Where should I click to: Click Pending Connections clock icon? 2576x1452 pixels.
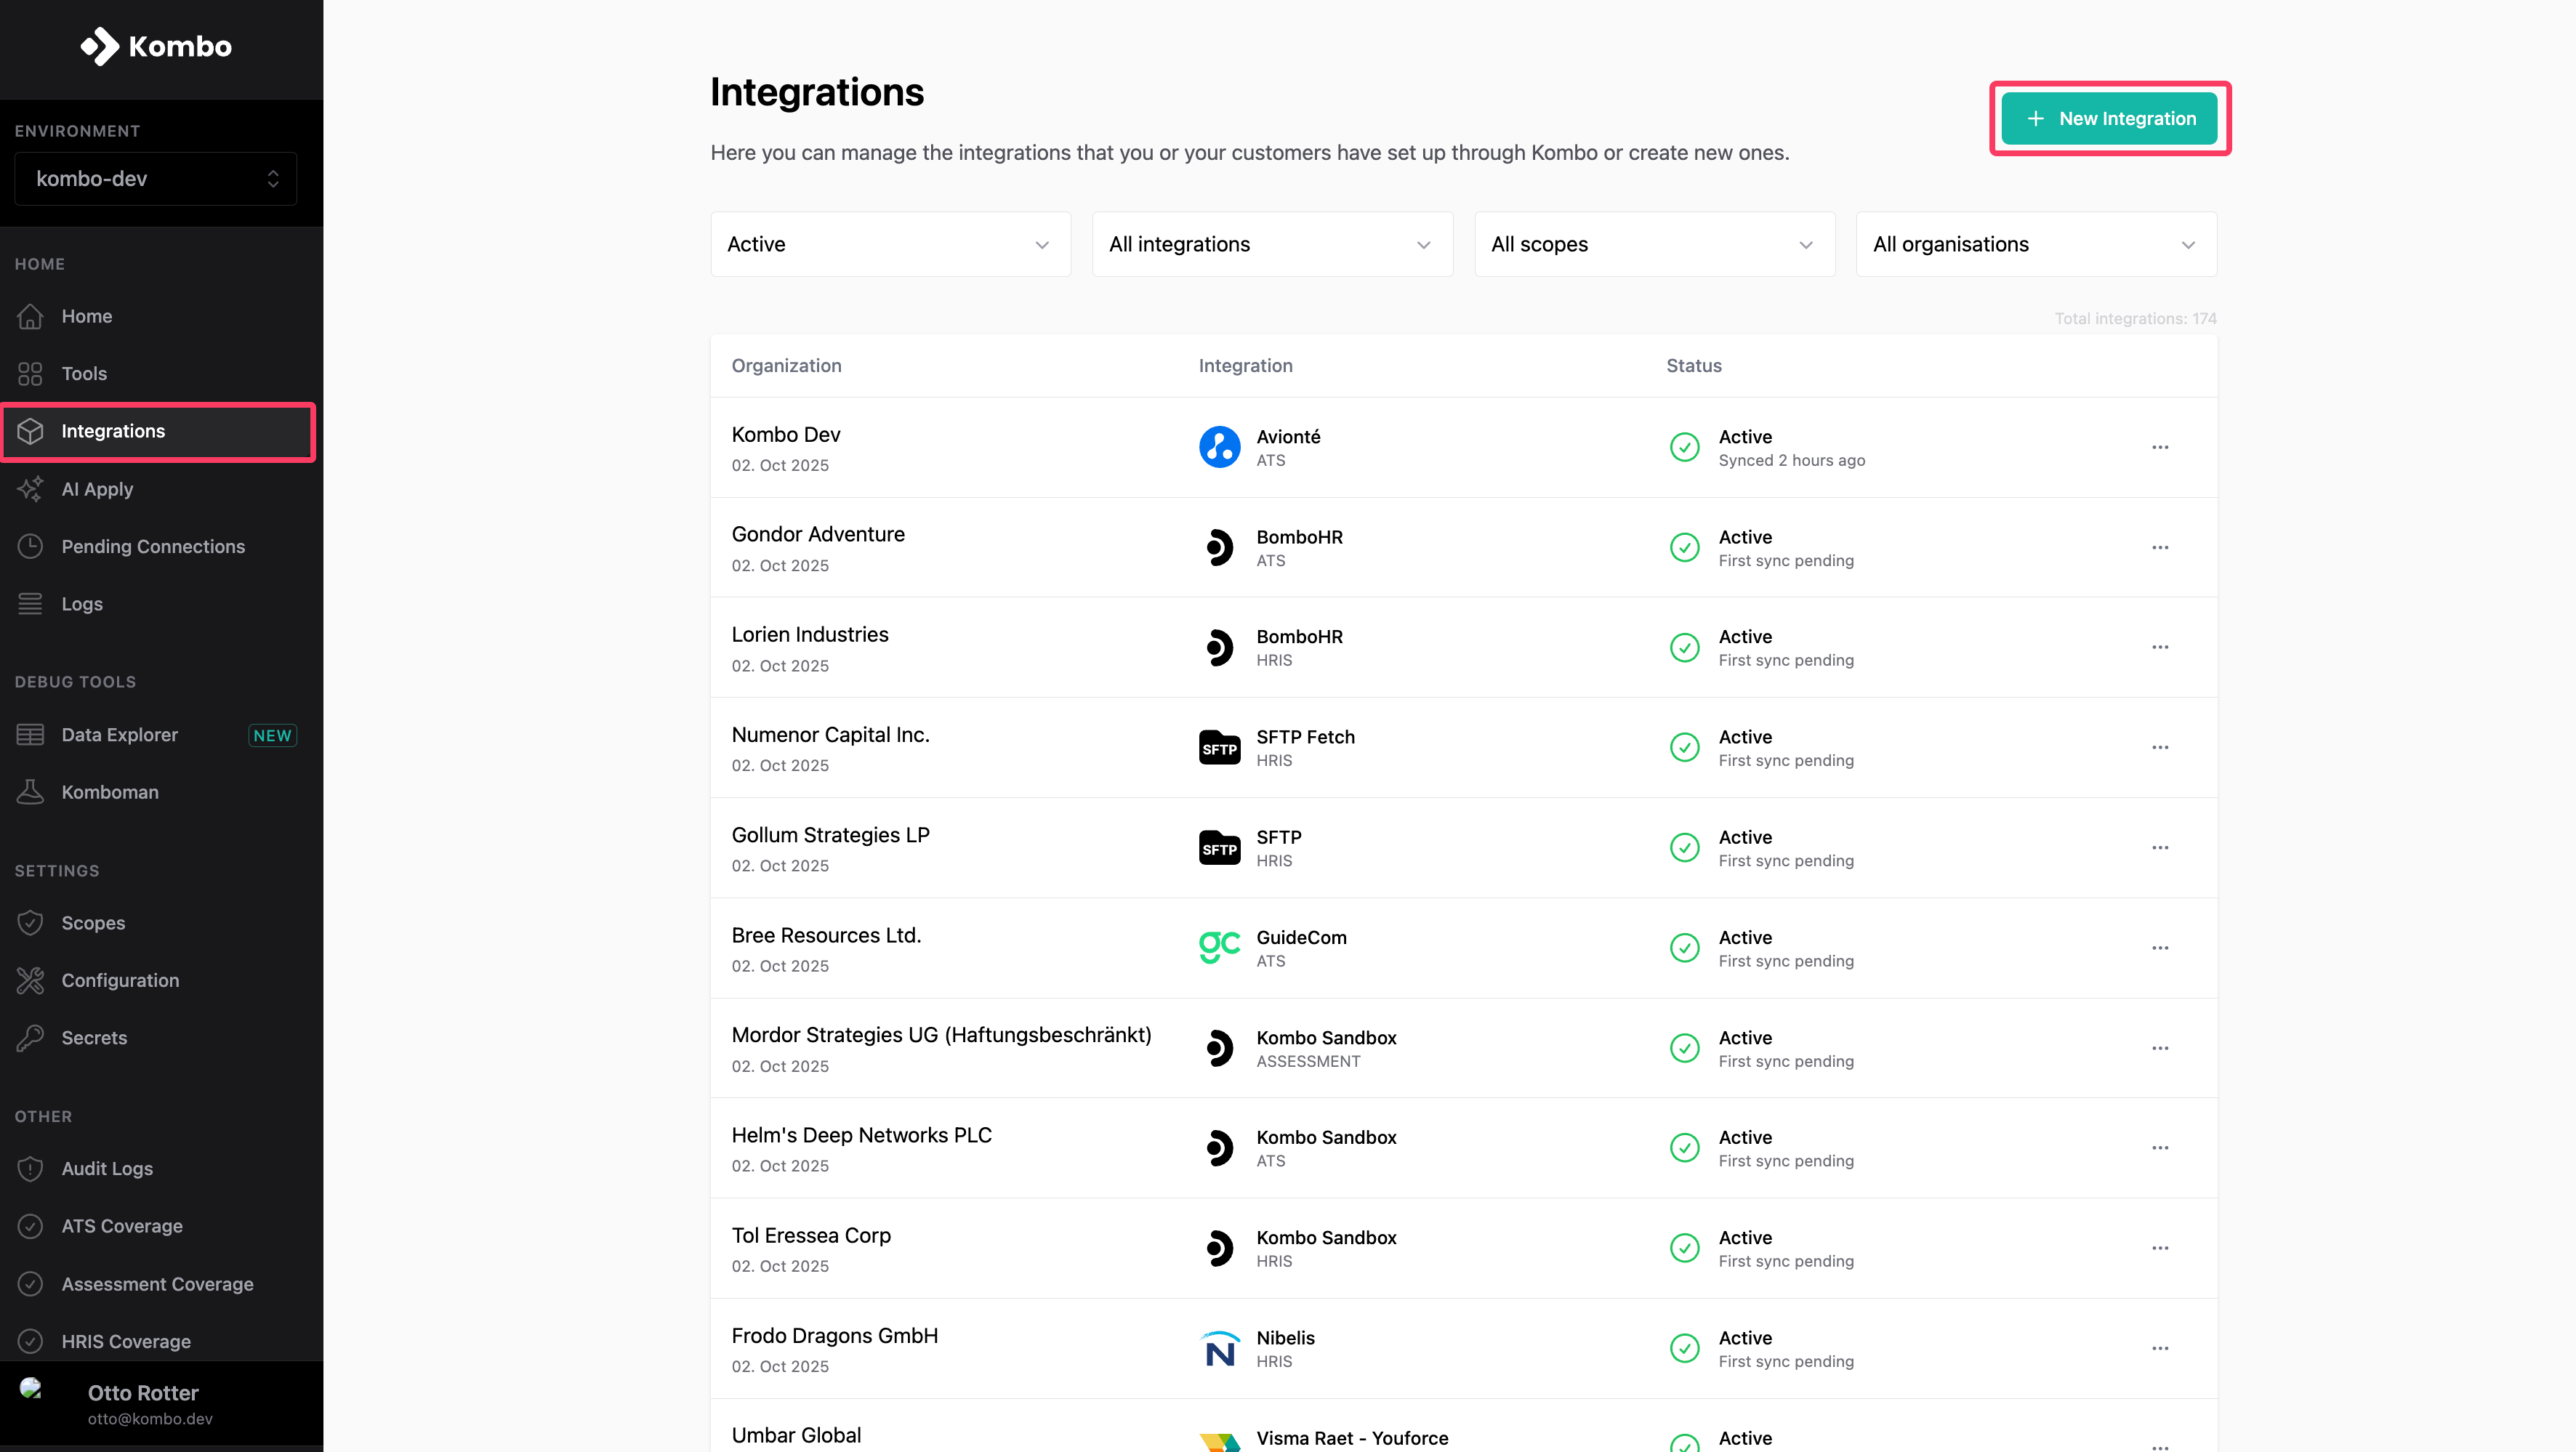coord(30,546)
